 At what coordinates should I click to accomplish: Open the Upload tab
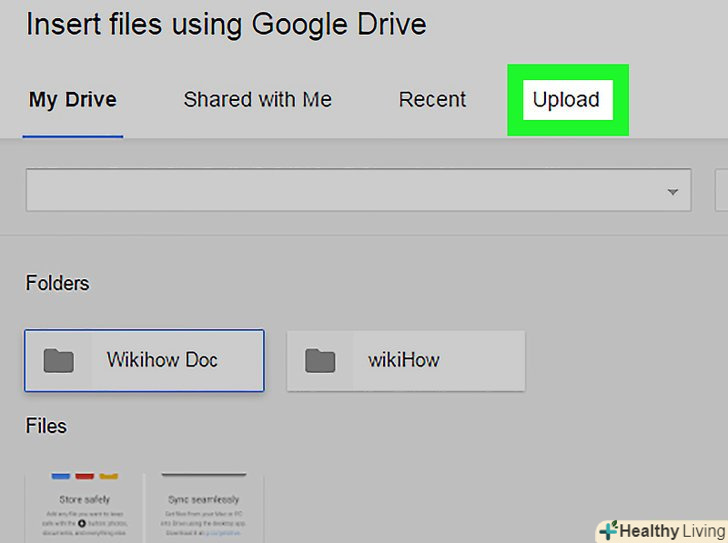pyautogui.click(x=567, y=100)
